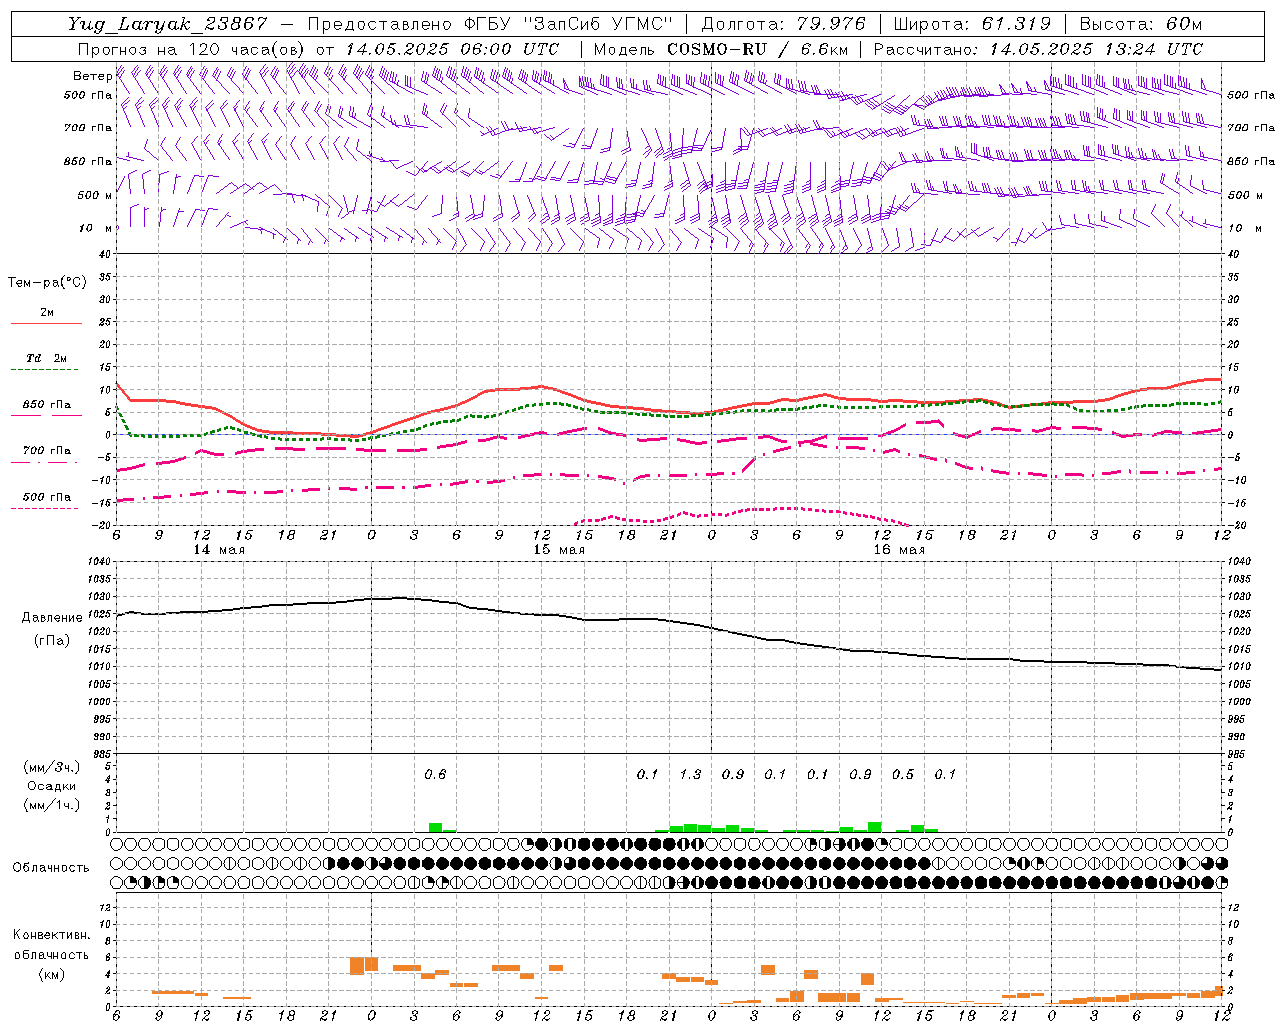This screenshot has height=1024, width=1280.
Task: Click the 700 гПа wind level label on right
Action: [x=1251, y=128]
